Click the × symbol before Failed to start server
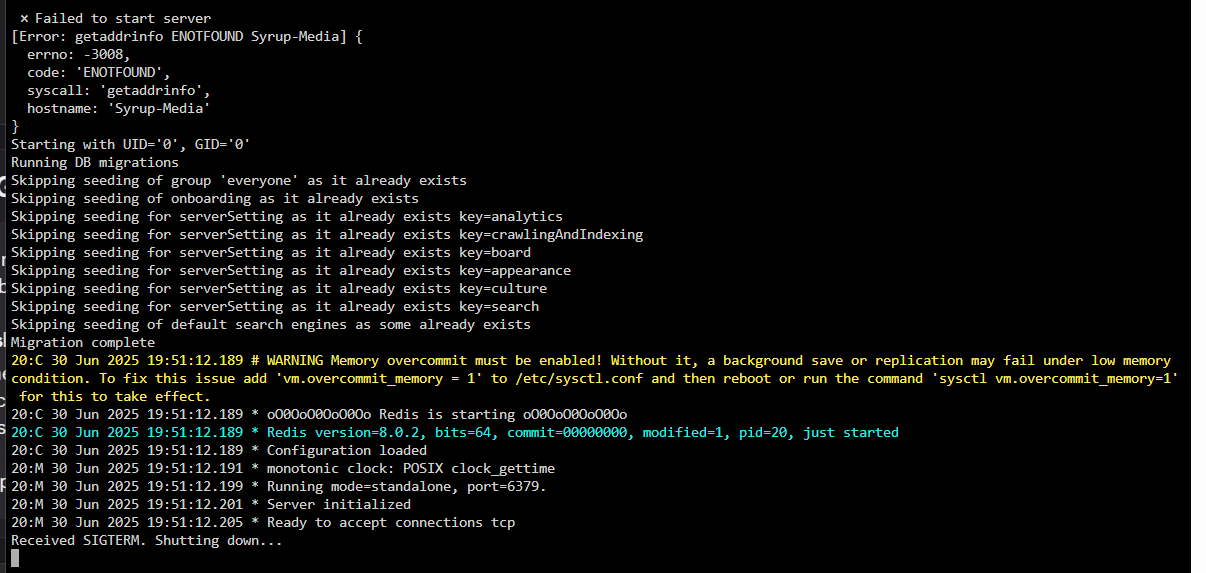 tap(24, 19)
